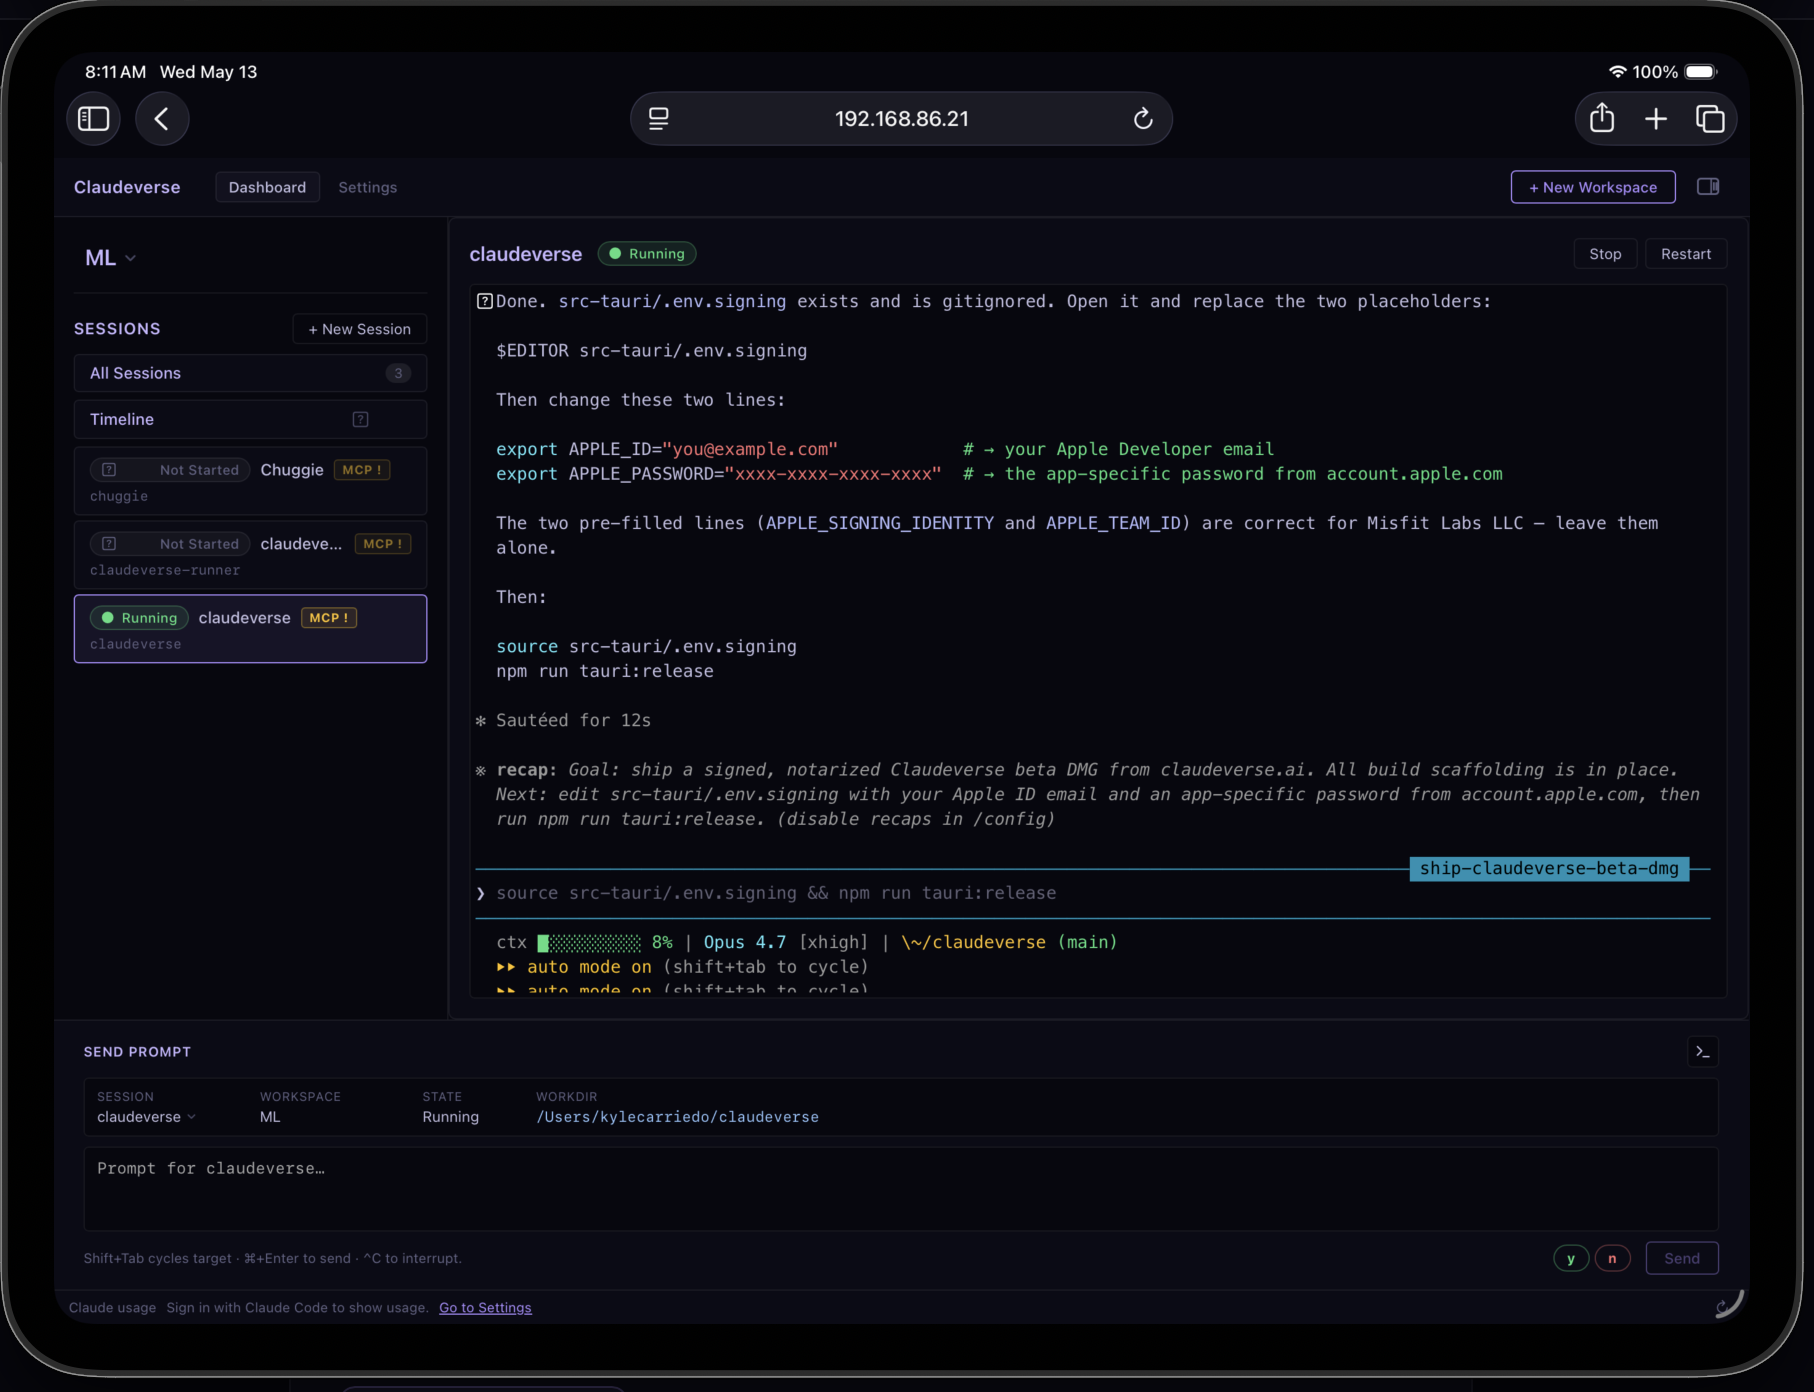Select the Chuggie session
Viewport: 1814px width, 1392px height.
coord(250,481)
